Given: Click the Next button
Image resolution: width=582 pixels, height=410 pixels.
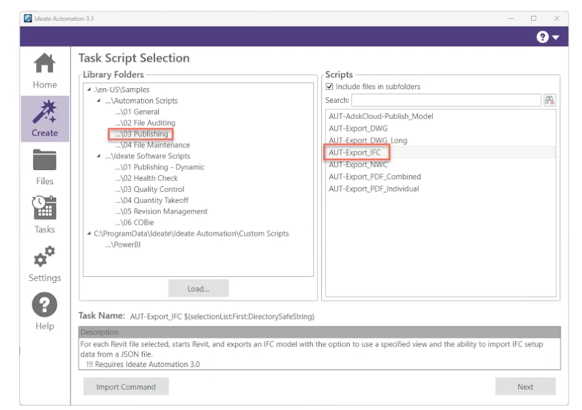Looking at the screenshot, I should (525, 387).
